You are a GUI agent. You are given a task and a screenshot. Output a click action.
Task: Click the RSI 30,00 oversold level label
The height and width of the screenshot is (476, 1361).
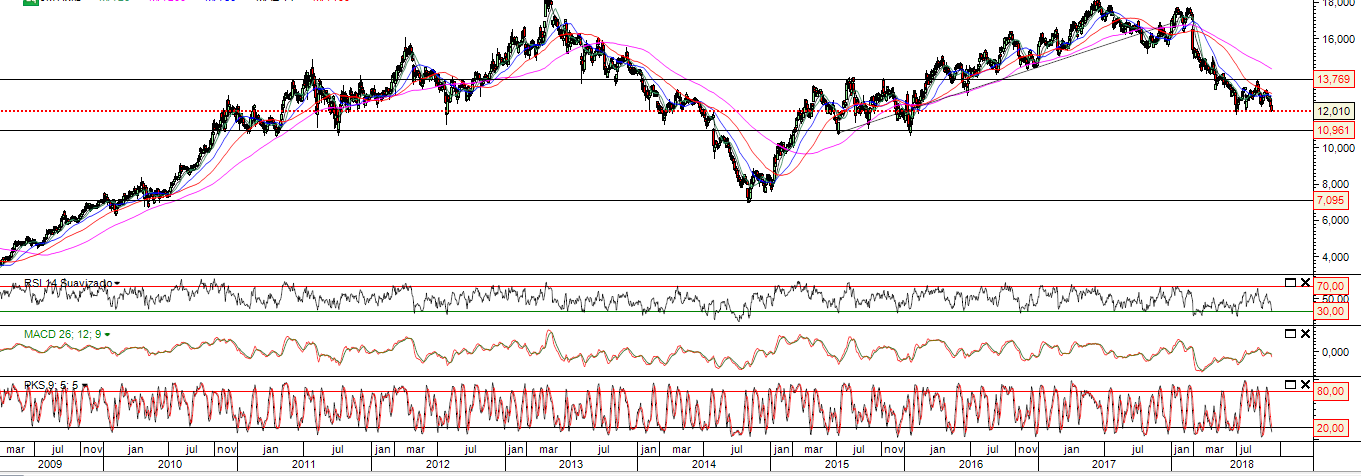[1331, 311]
